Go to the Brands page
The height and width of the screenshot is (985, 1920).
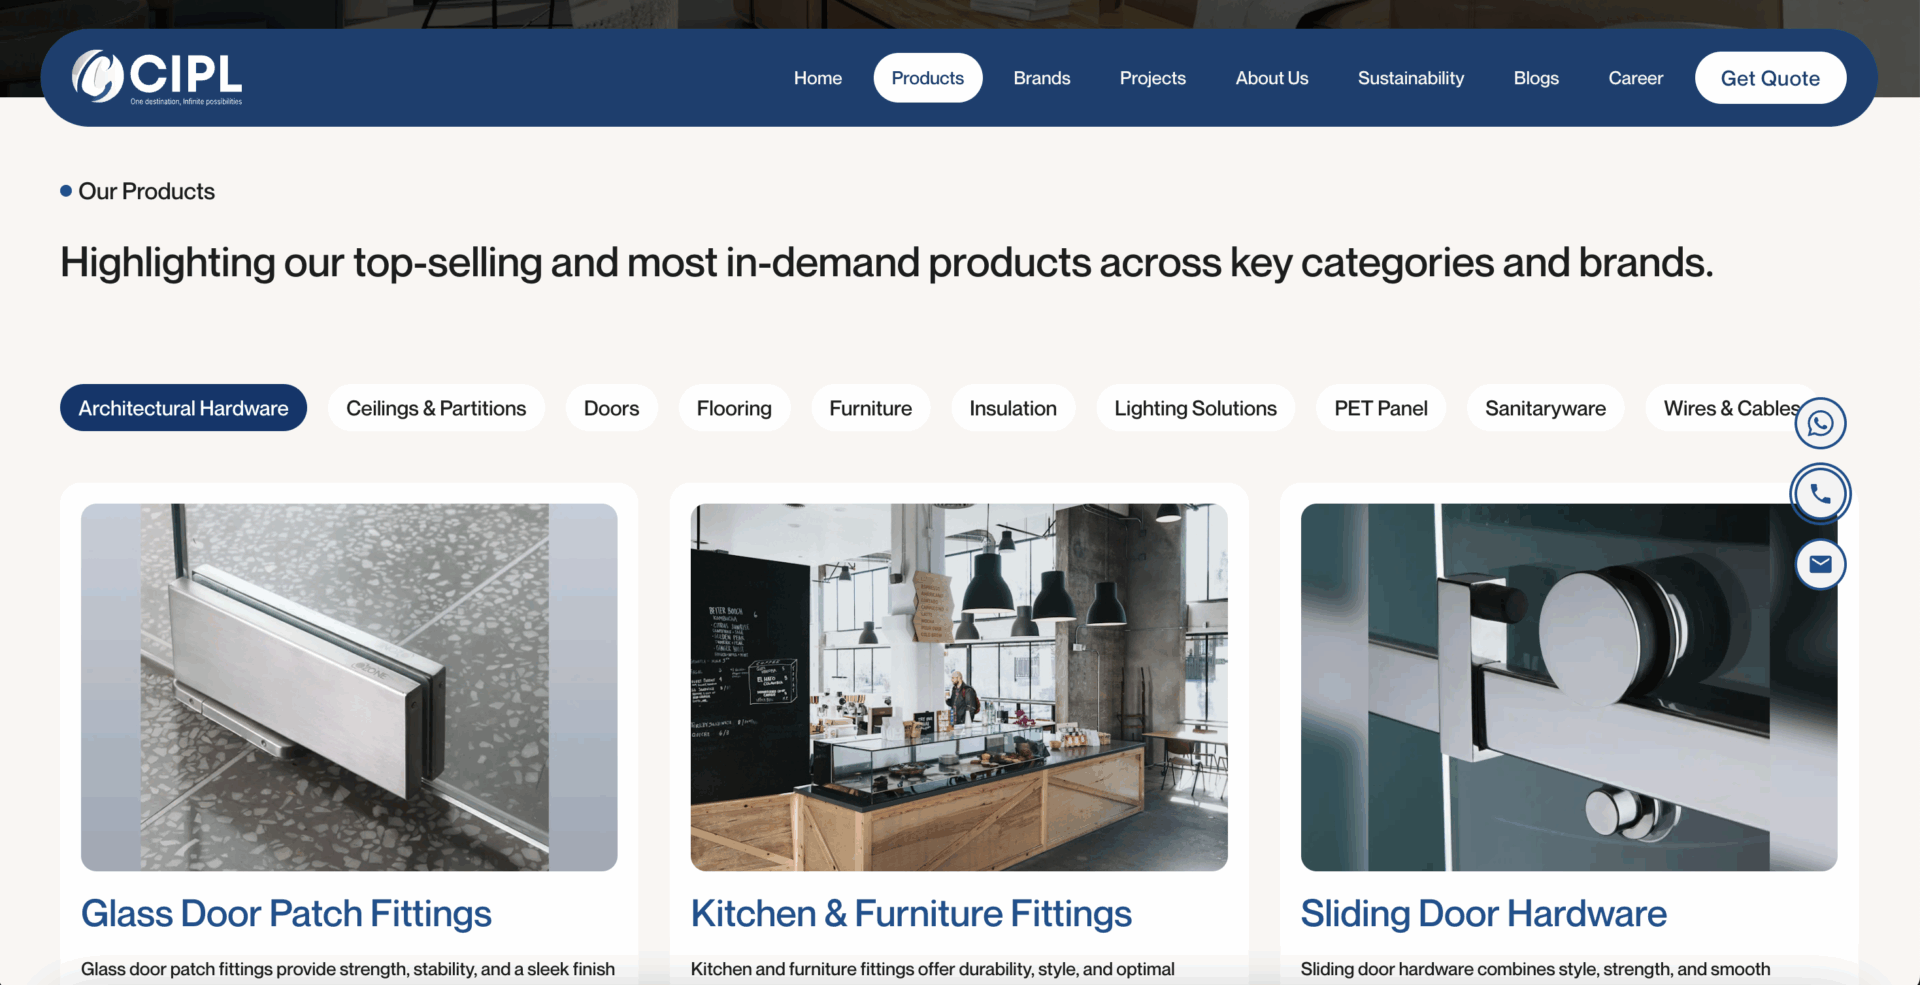1042,78
